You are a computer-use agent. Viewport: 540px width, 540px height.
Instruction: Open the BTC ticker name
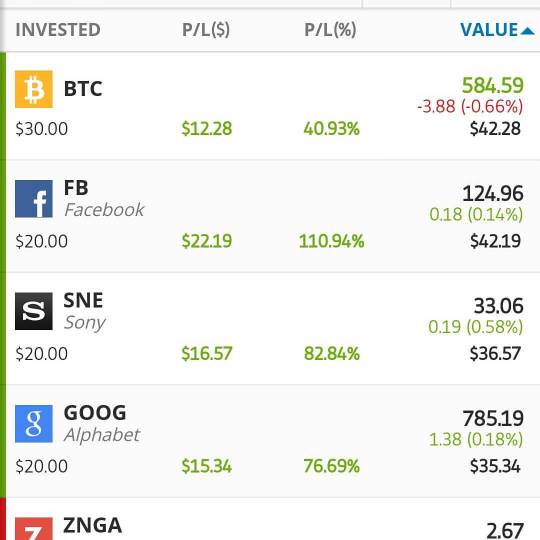click(x=83, y=89)
